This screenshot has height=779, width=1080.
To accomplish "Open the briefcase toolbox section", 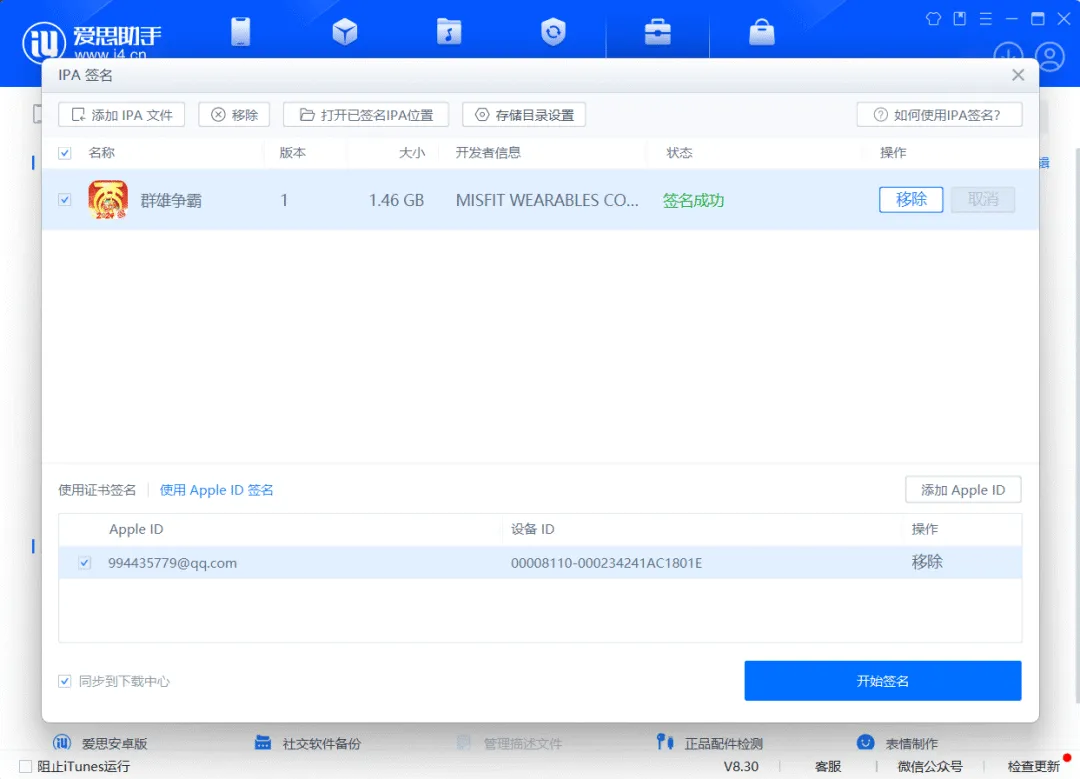I will [x=657, y=31].
